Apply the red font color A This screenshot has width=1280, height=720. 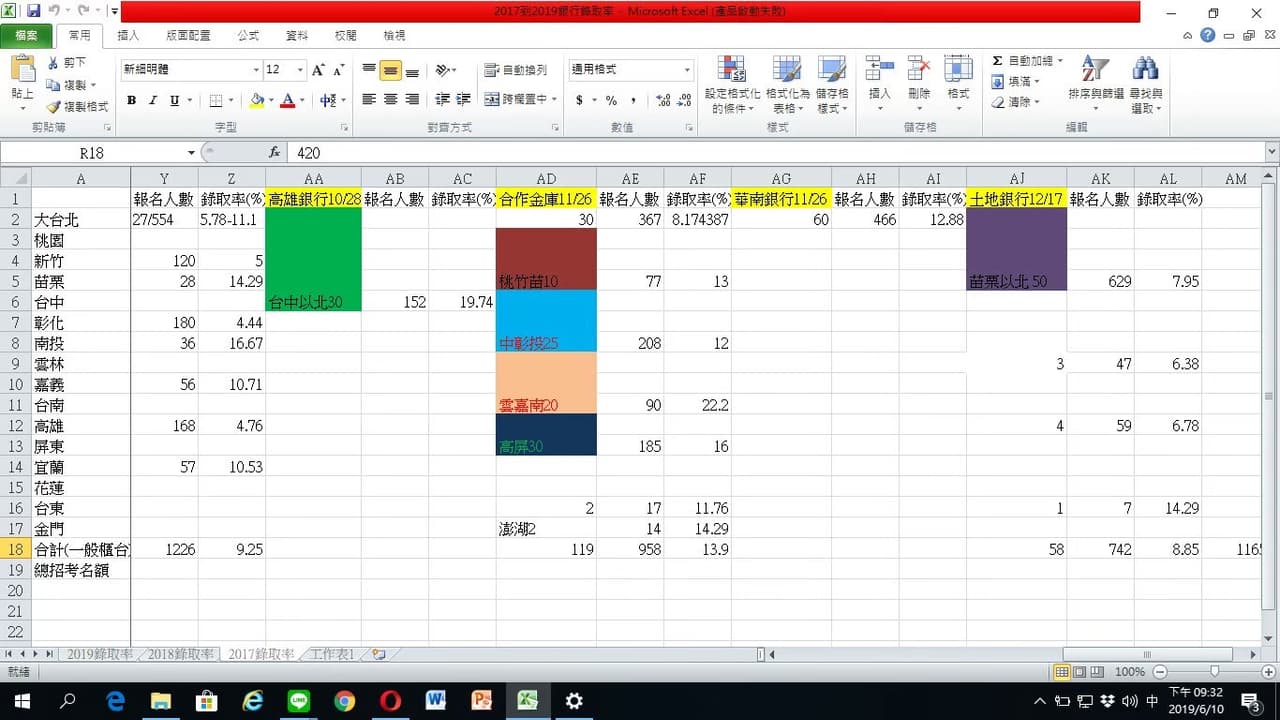[288, 100]
